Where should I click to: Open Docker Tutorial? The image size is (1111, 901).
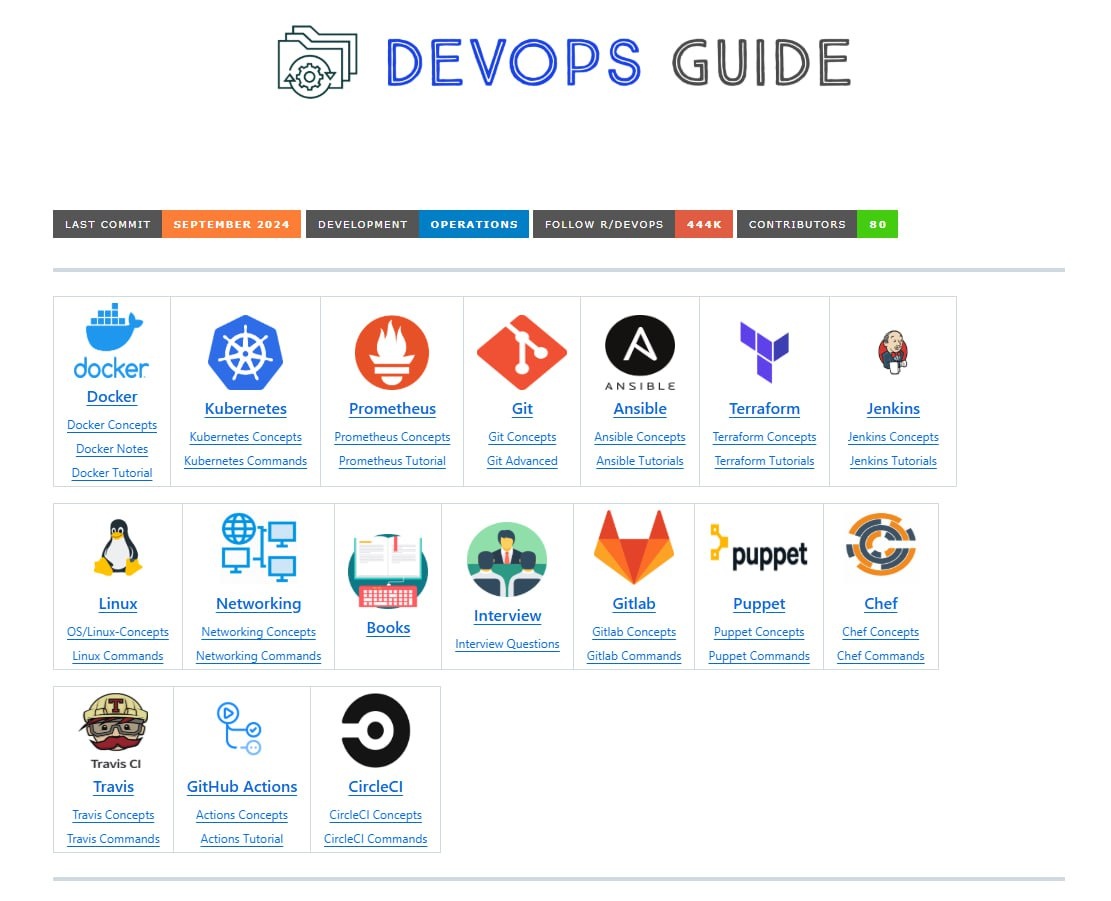pyautogui.click(x=112, y=473)
